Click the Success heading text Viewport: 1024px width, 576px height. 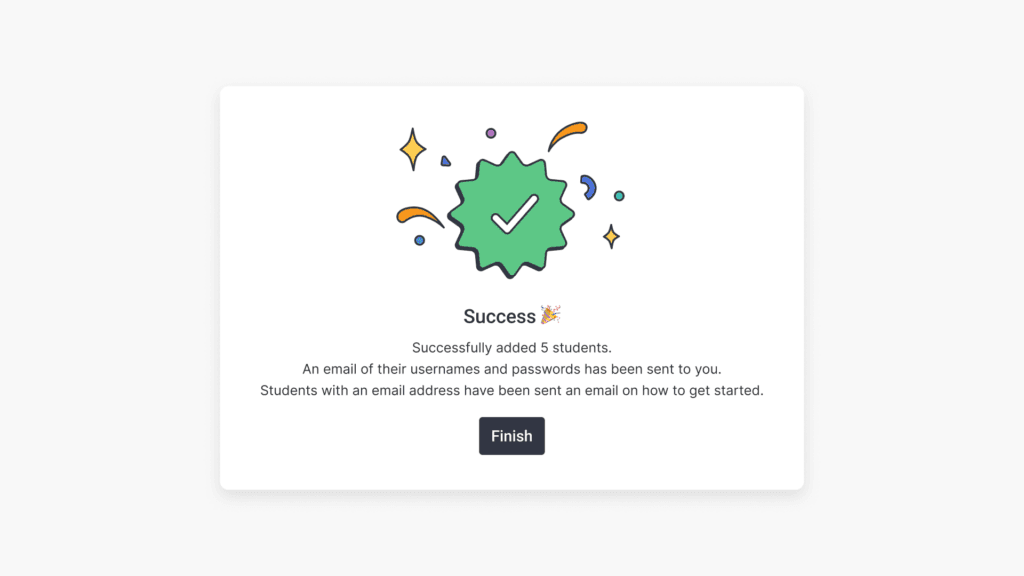502,315
